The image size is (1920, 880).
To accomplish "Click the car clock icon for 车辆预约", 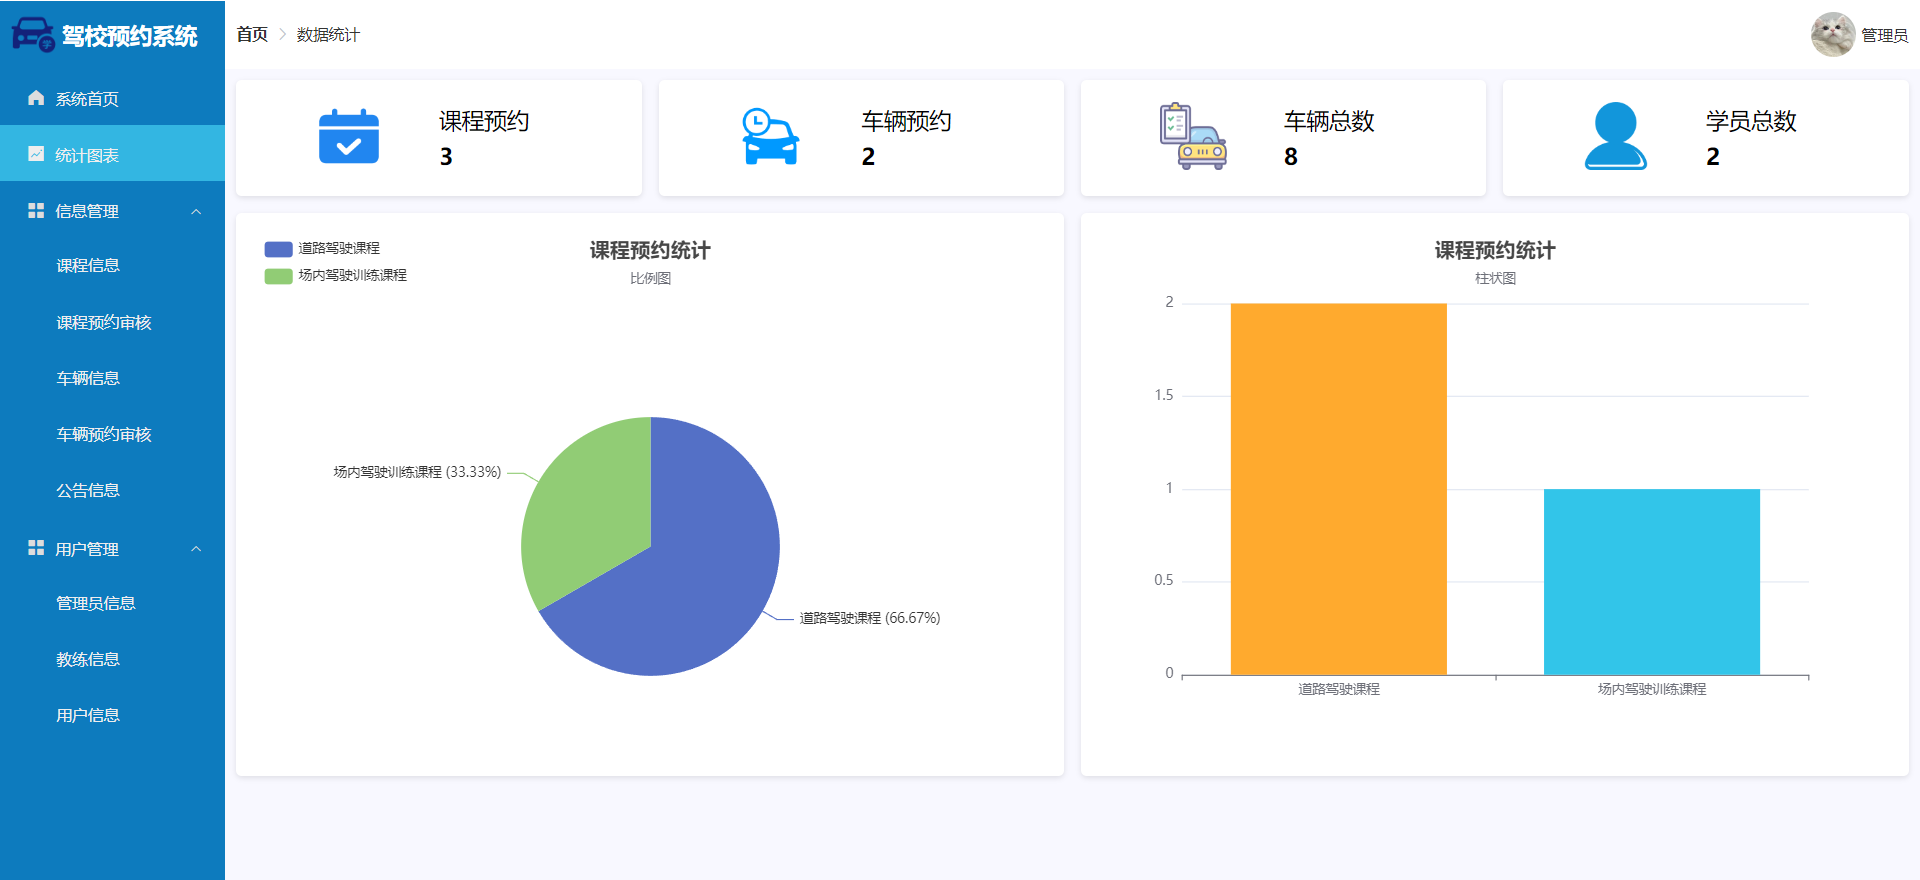I will [770, 136].
